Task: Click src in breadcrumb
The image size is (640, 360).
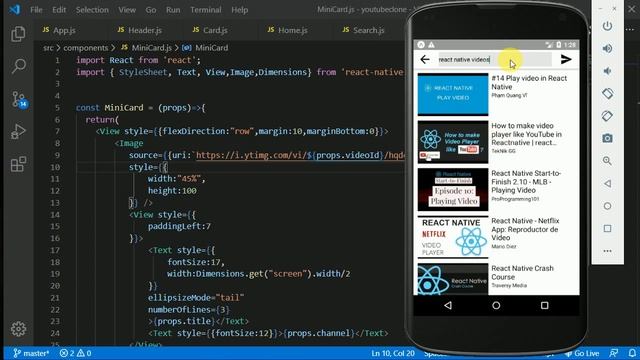Action: 48,48
